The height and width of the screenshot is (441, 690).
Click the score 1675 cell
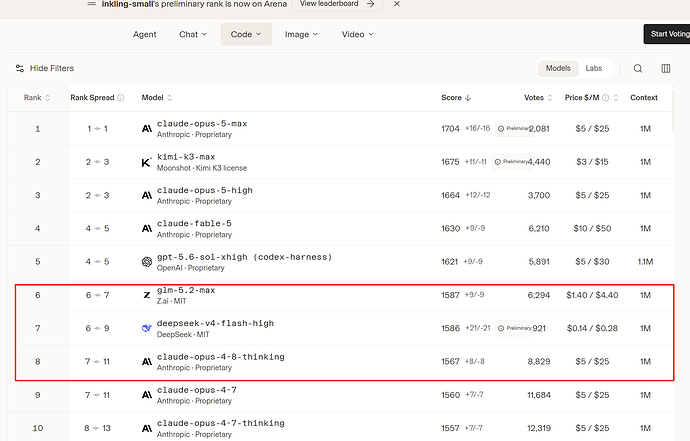(450, 162)
